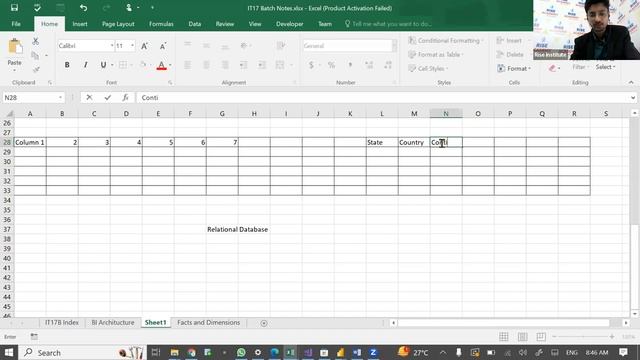
Task: Increase font size with the large A icon
Action: click(144, 46)
